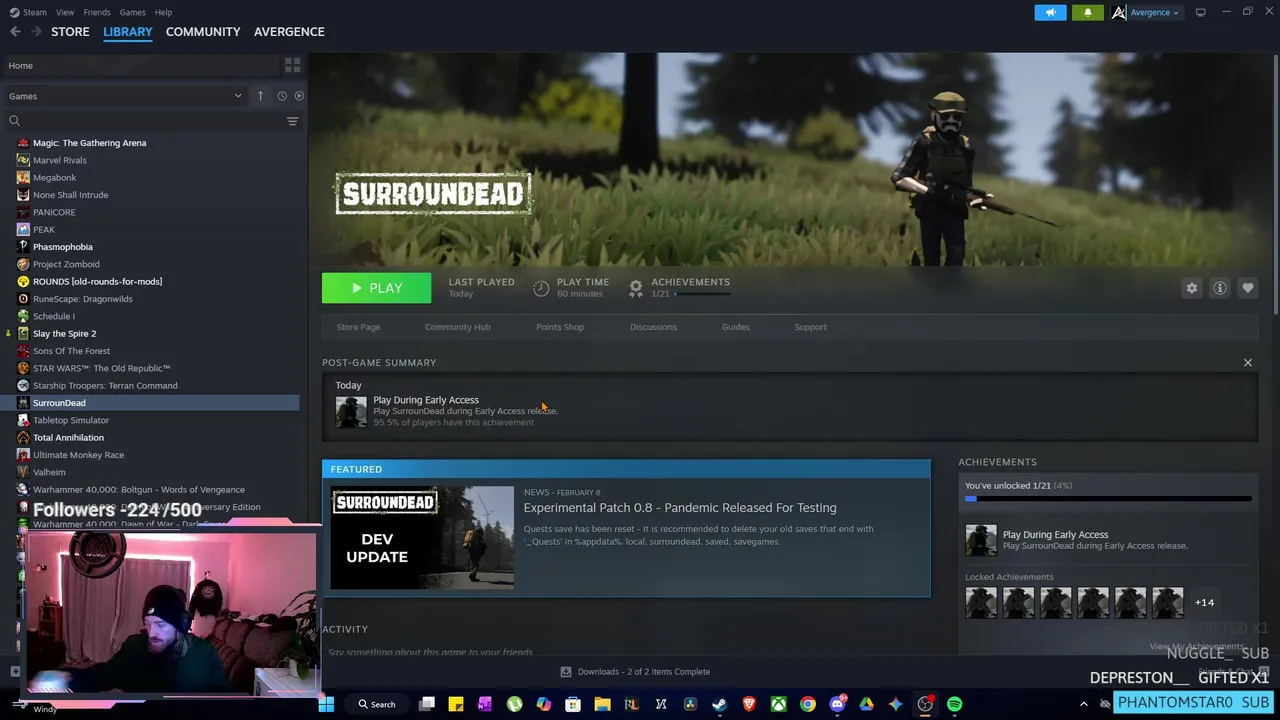
Task: Open Downloads status at bottom bar
Action: pos(635,672)
